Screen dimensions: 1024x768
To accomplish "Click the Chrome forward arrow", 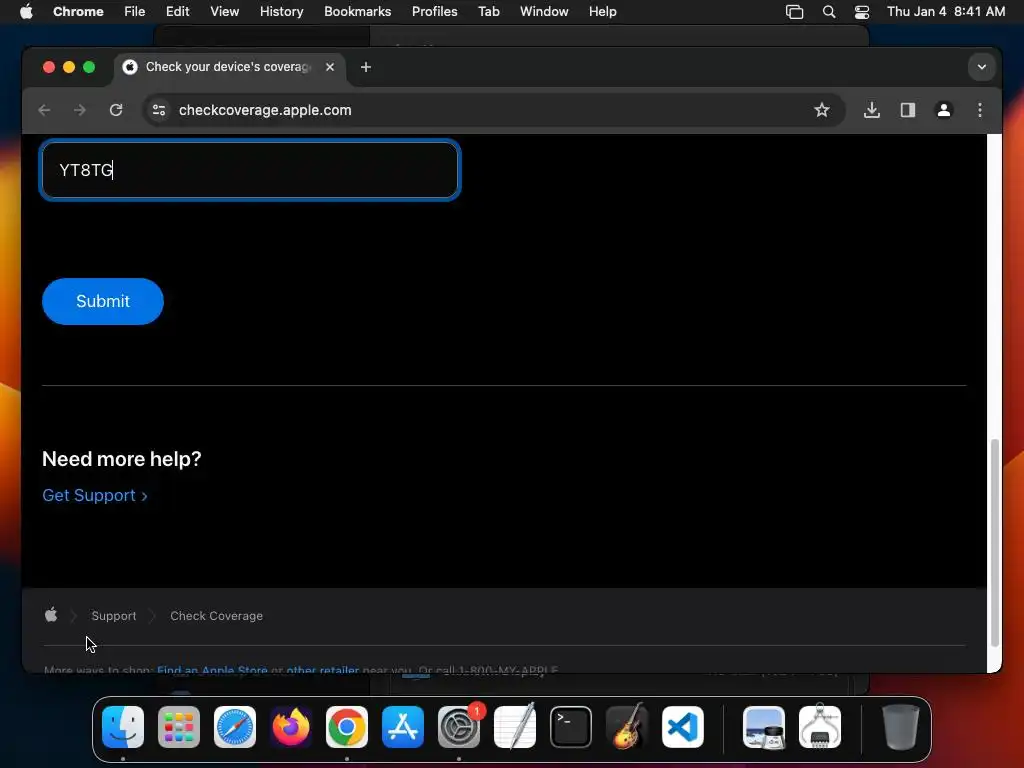I will pos(80,110).
